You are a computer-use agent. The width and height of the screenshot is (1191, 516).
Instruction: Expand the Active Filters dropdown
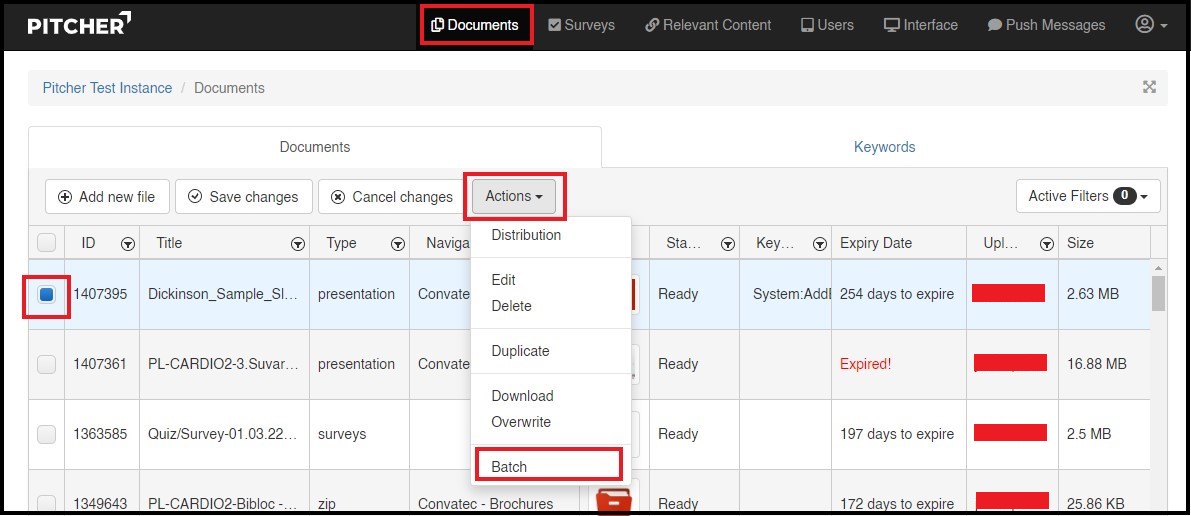tap(1087, 197)
